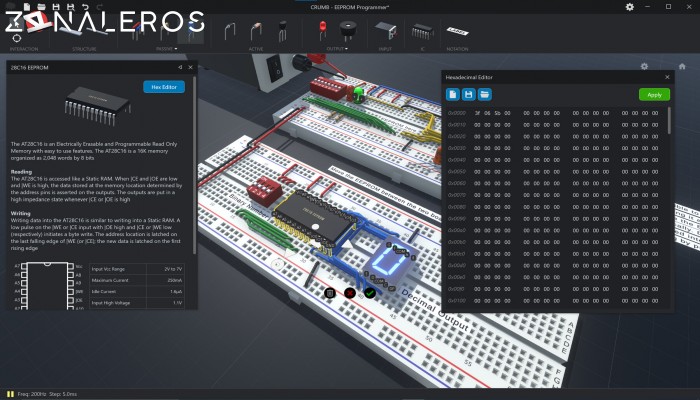
Task: Confirm placement with green check icon
Action: click(x=370, y=293)
